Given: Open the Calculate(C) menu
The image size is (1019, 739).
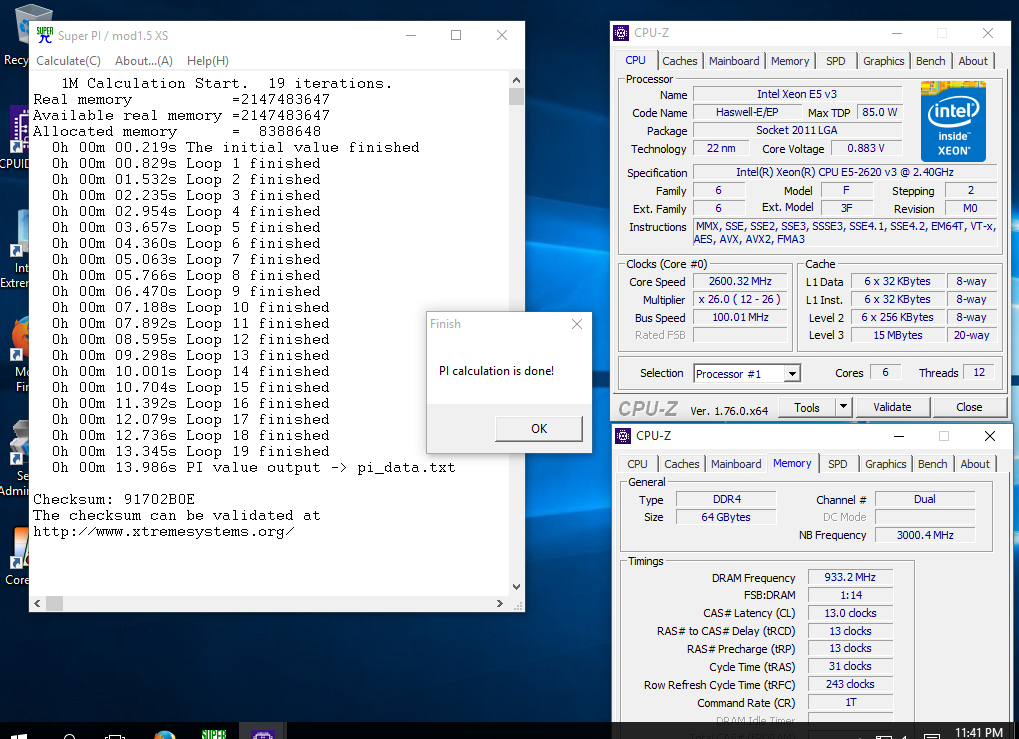Looking at the screenshot, I should tap(68, 60).
